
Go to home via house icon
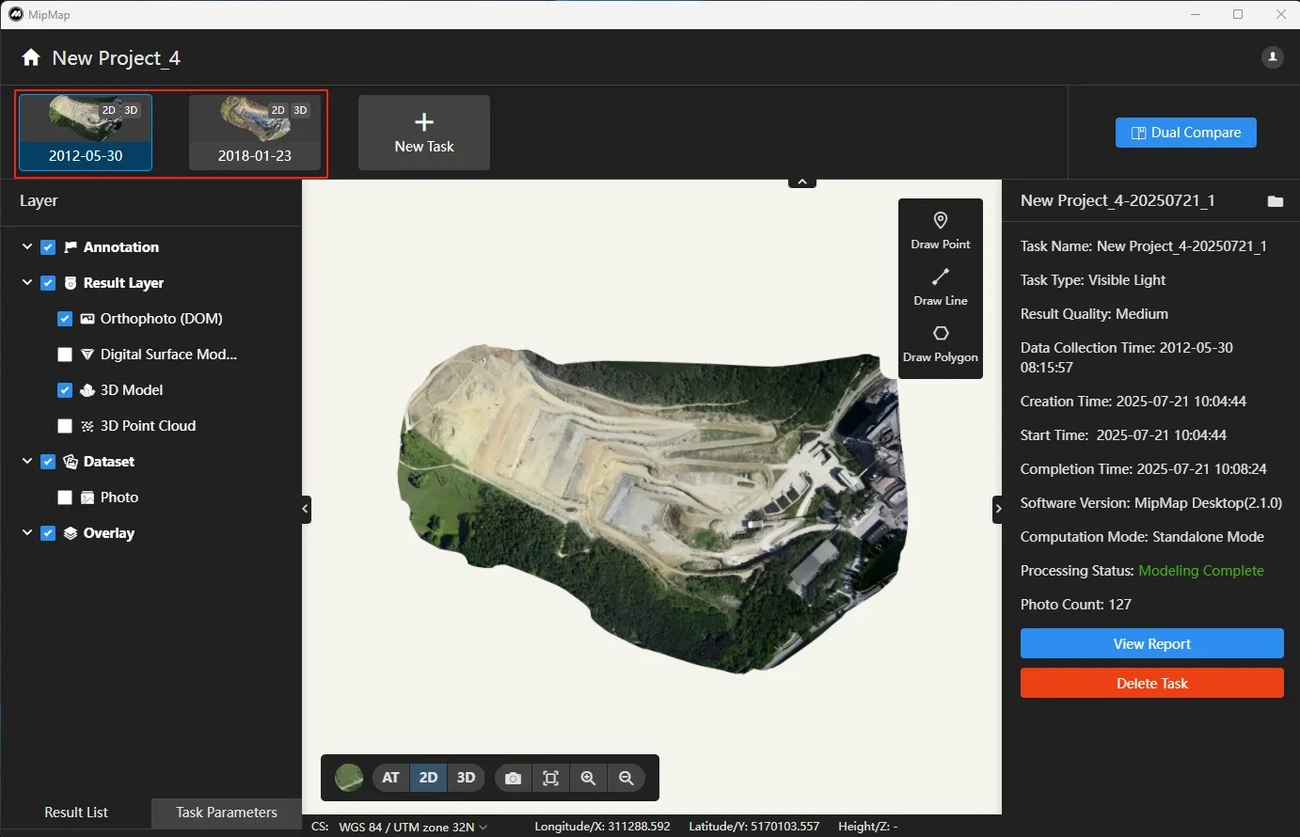[x=31, y=58]
